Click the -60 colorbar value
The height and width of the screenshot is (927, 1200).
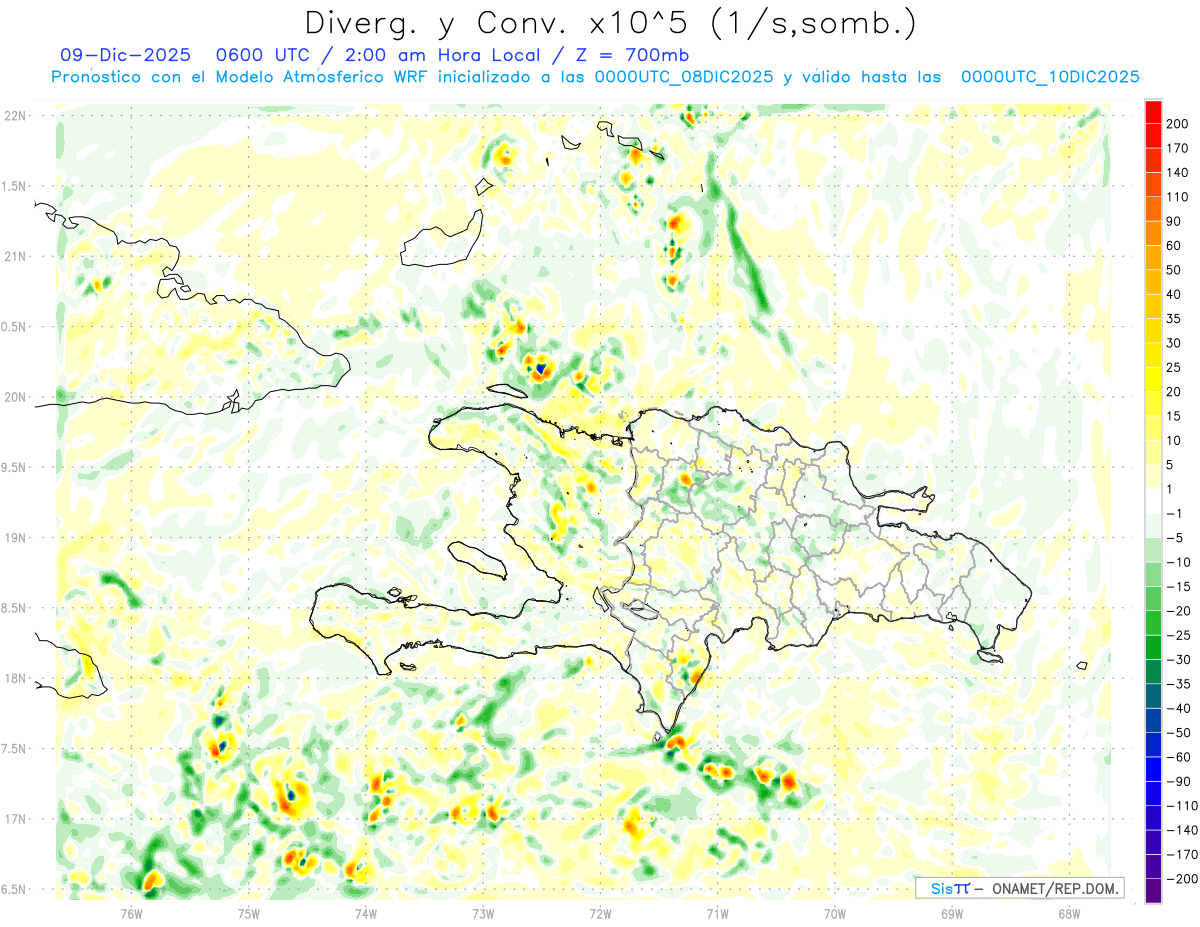[x=1177, y=757]
